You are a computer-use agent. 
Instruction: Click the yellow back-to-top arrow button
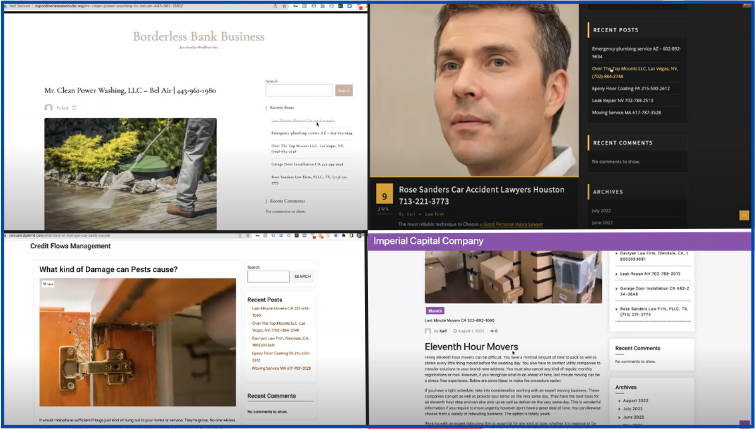click(744, 215)
